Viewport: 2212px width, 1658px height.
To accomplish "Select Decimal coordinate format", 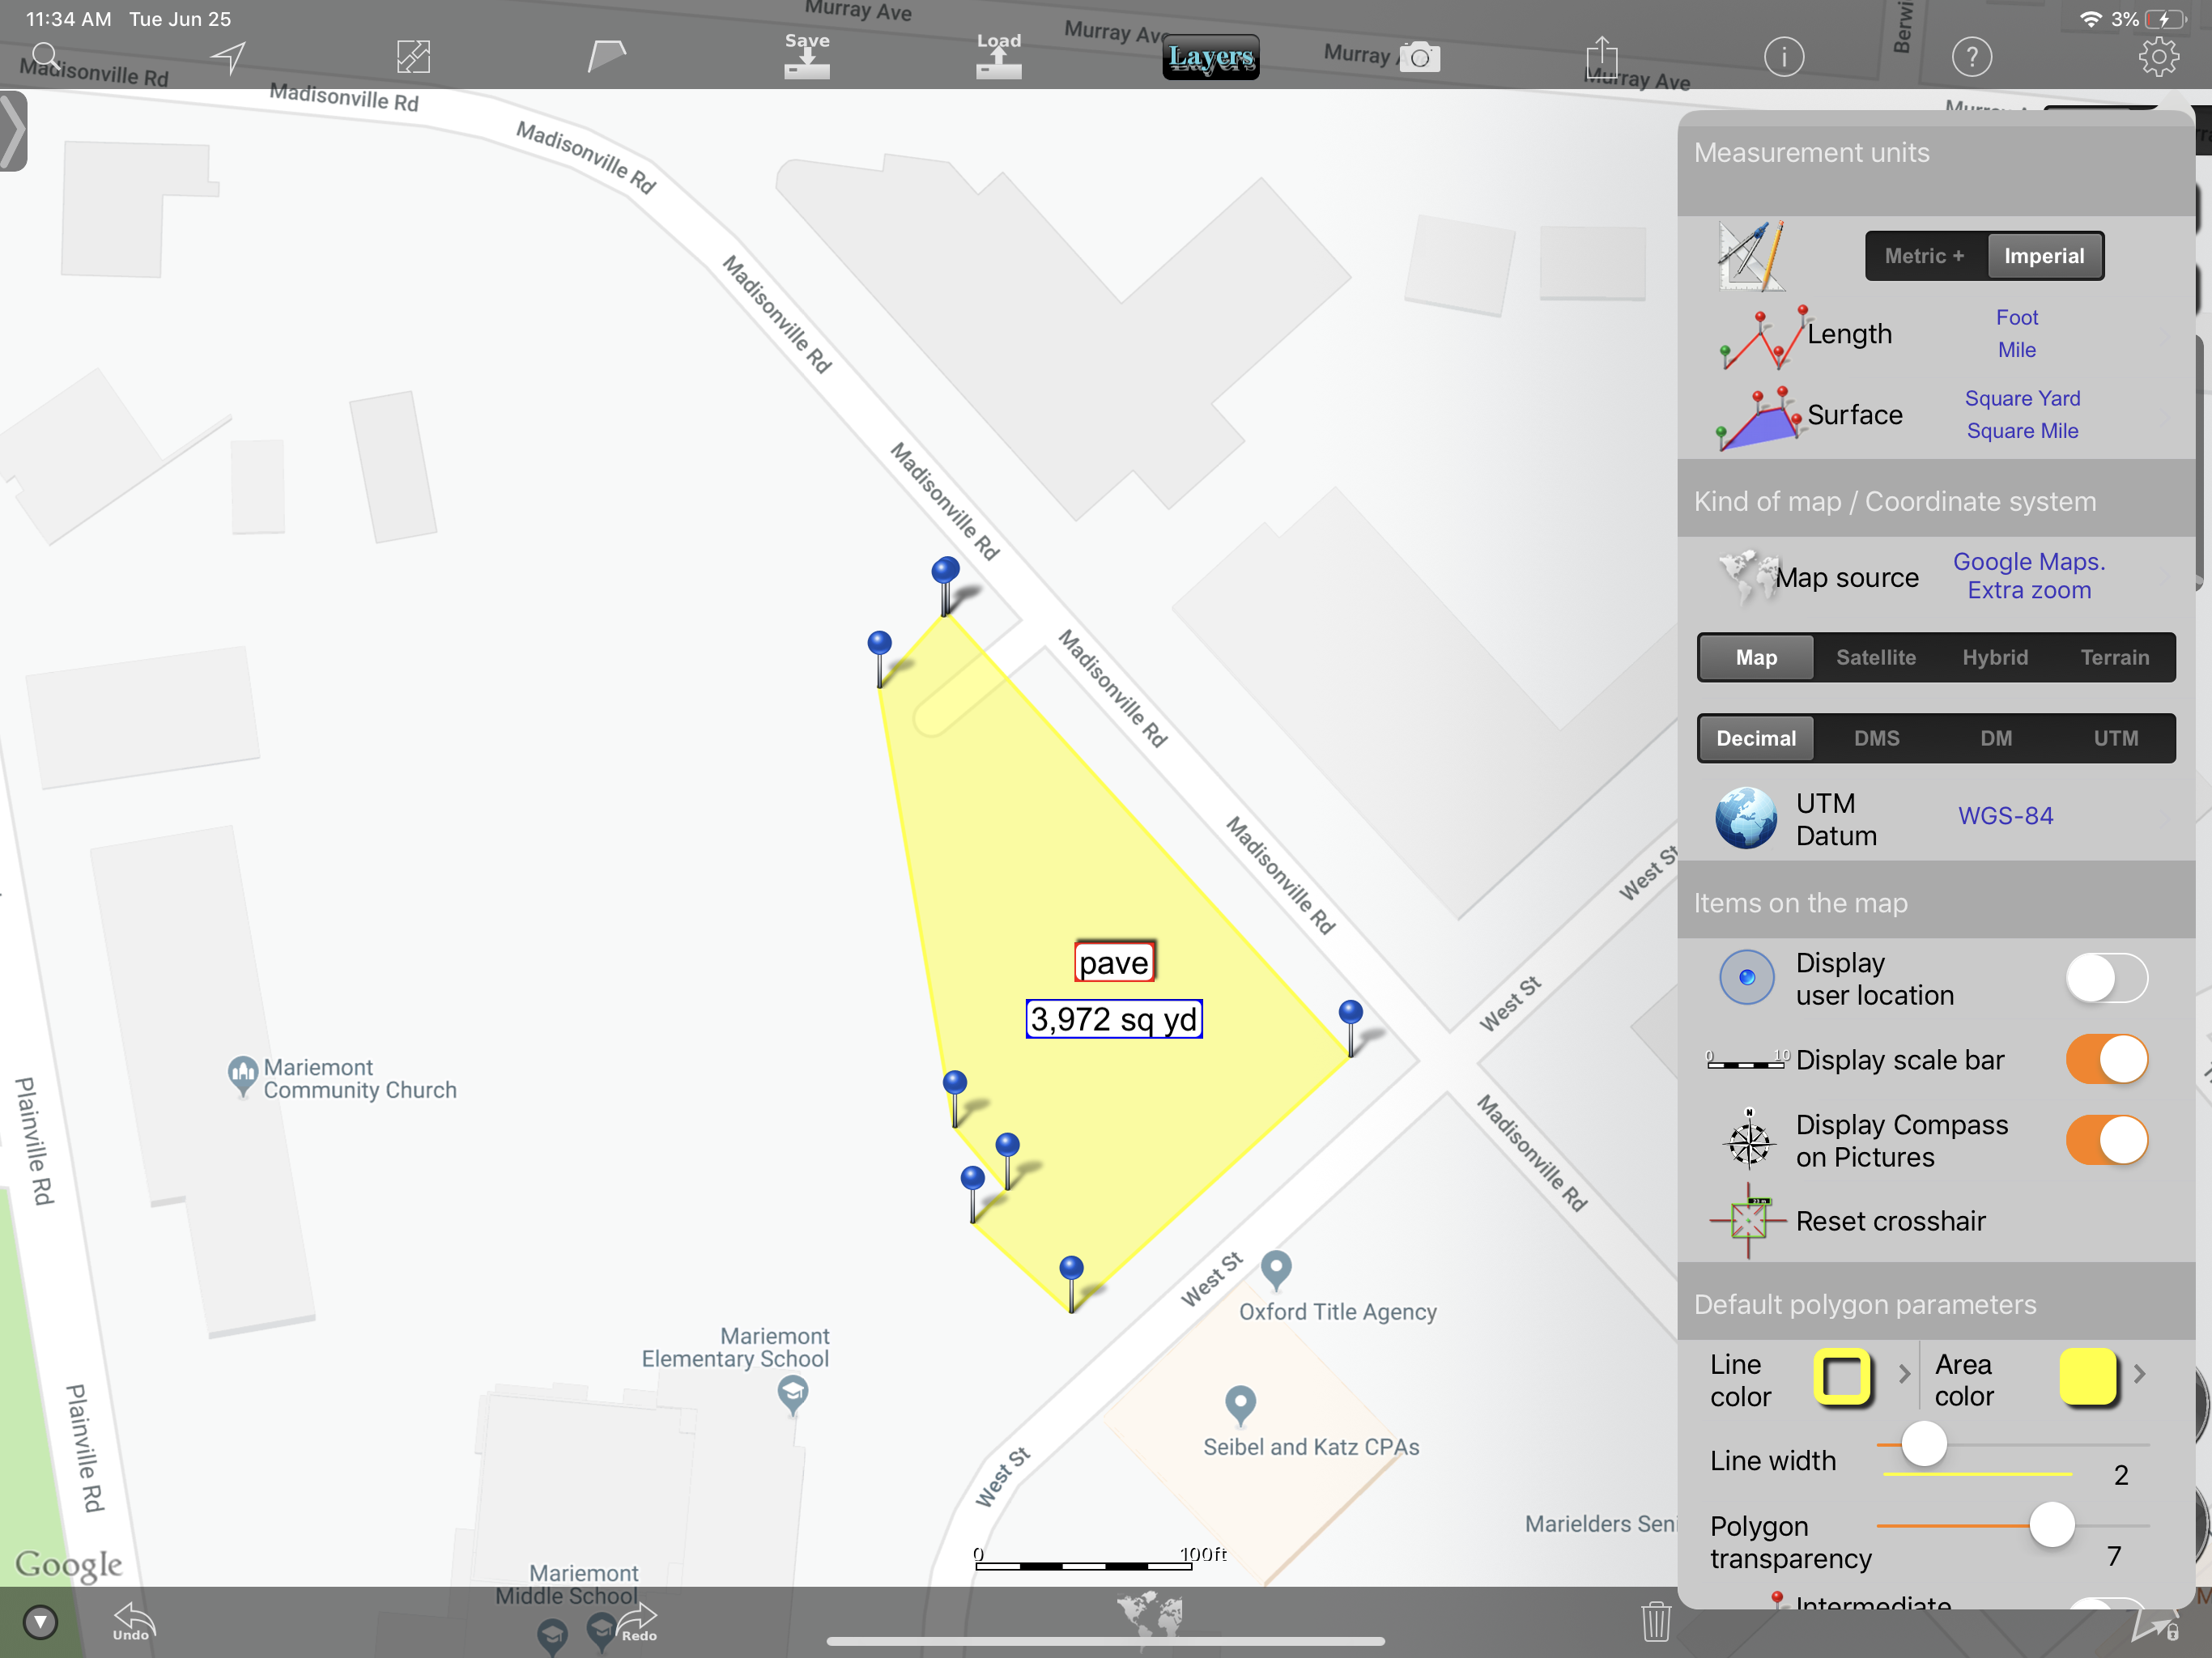I will pos(1756,738).
